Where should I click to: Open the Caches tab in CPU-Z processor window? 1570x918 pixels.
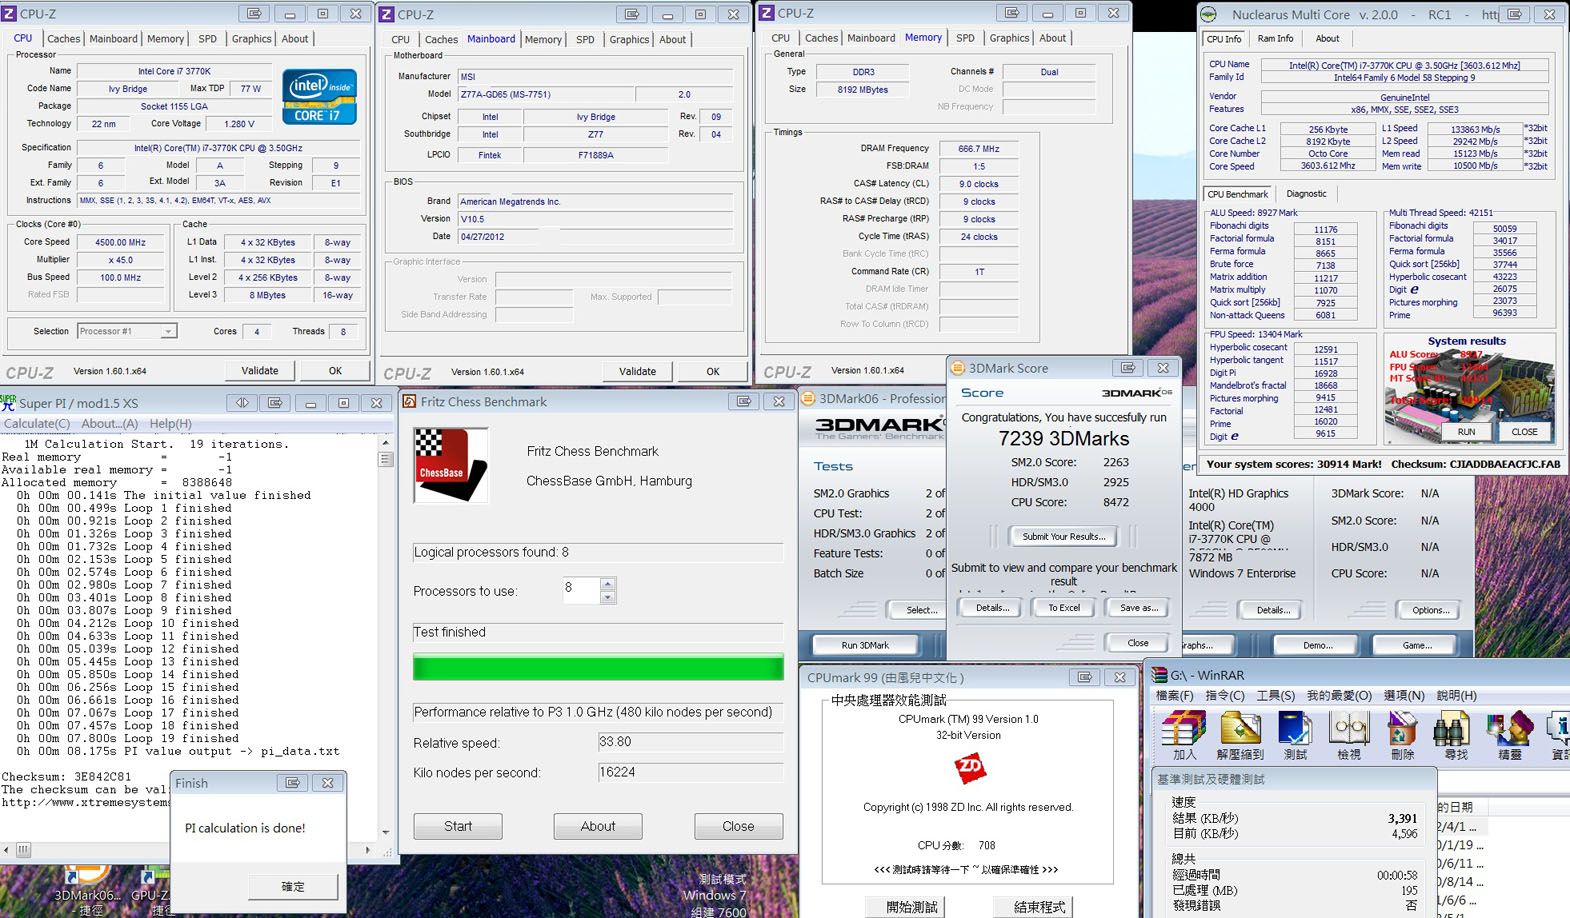point(64,39)
